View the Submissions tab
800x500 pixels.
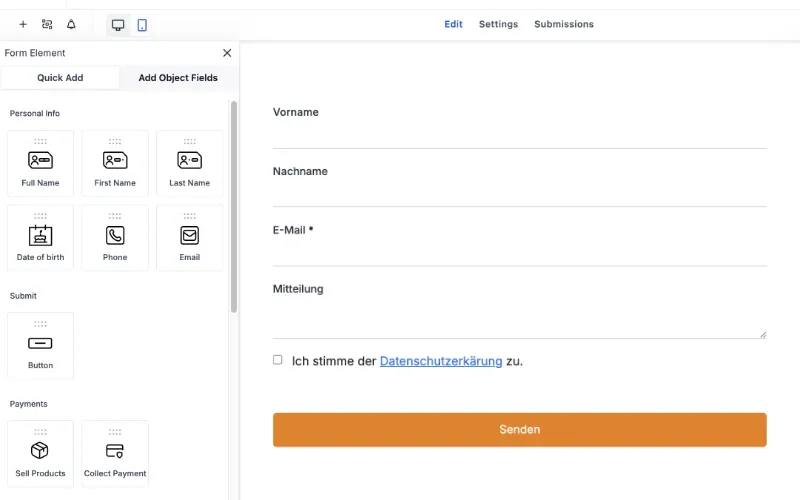pos(563,24)
